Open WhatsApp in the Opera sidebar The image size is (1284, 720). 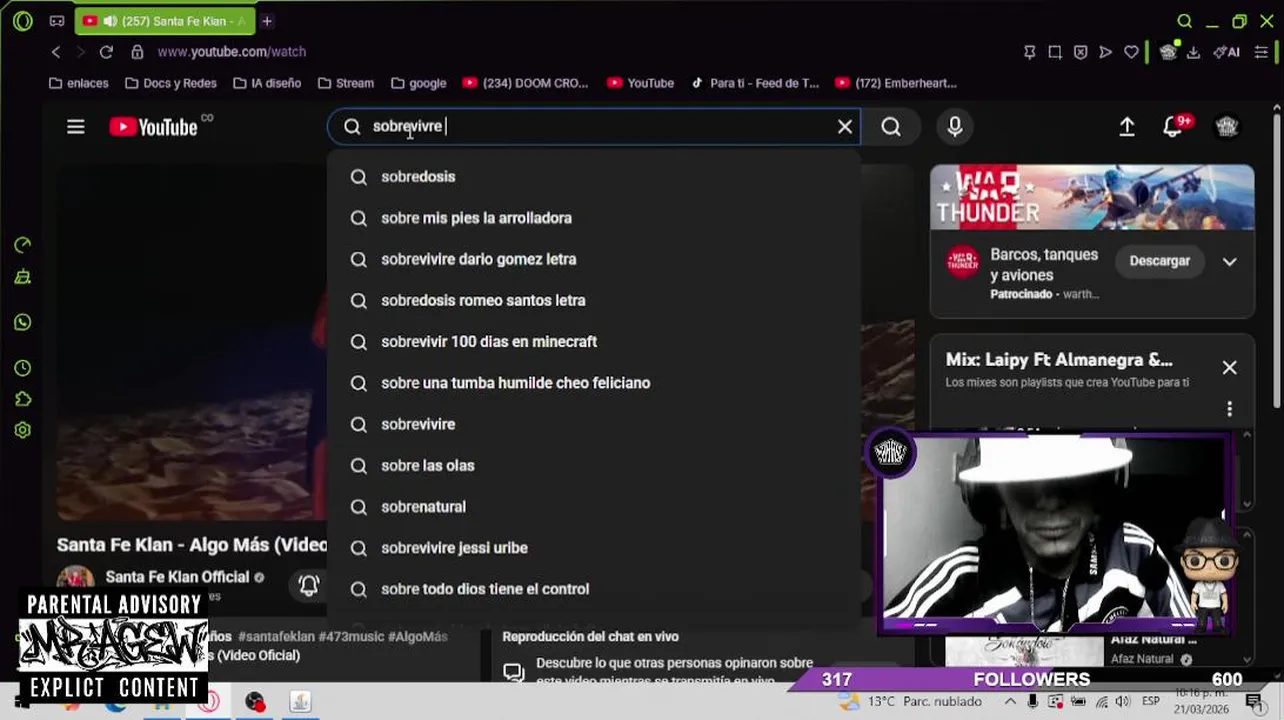pos(23,323)
